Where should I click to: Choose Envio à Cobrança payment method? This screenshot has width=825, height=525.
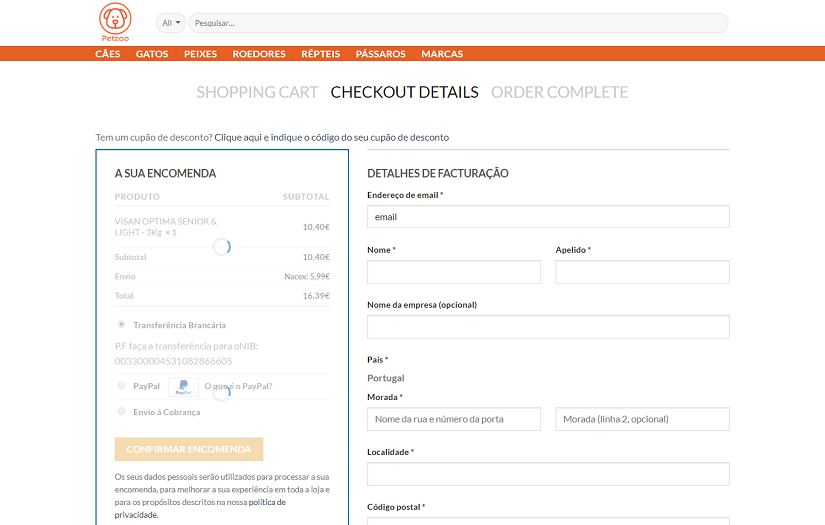click(121, 412)
